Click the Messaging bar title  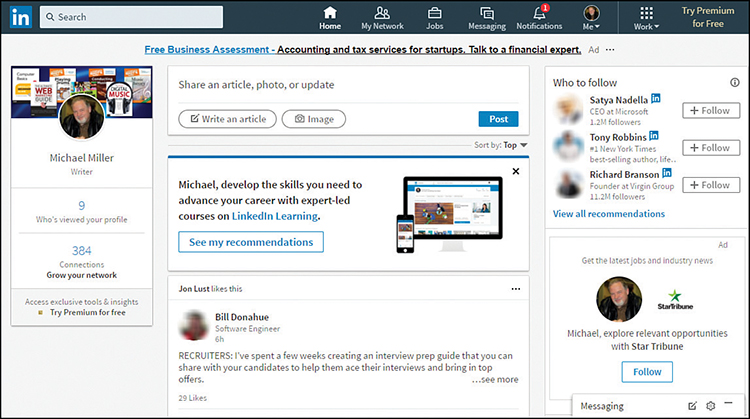[602, 406]
